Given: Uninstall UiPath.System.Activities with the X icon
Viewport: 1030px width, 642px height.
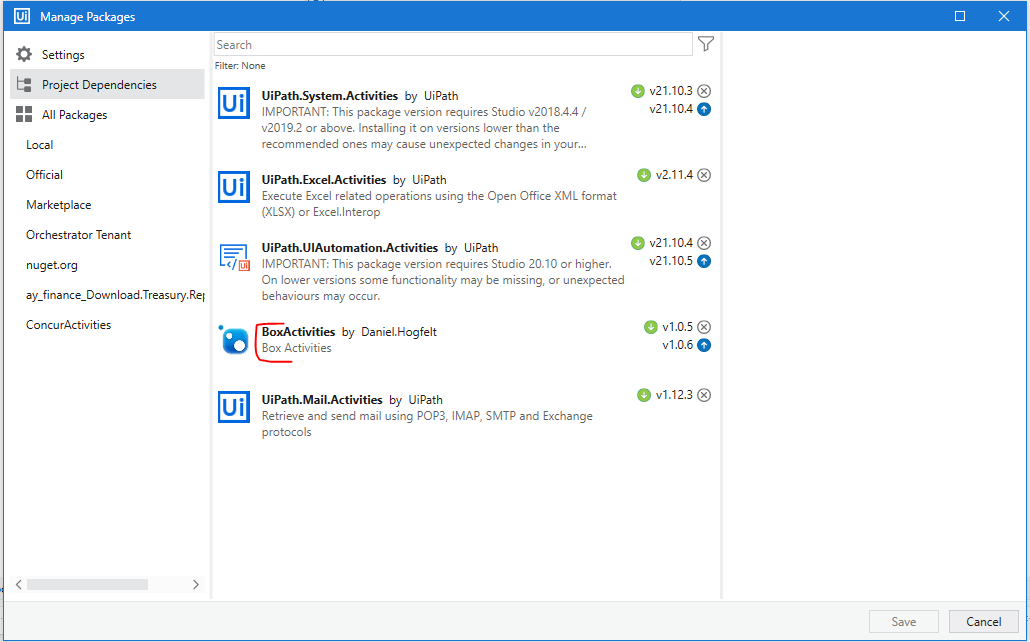Looking at the screenshot, I should [704, 91].
